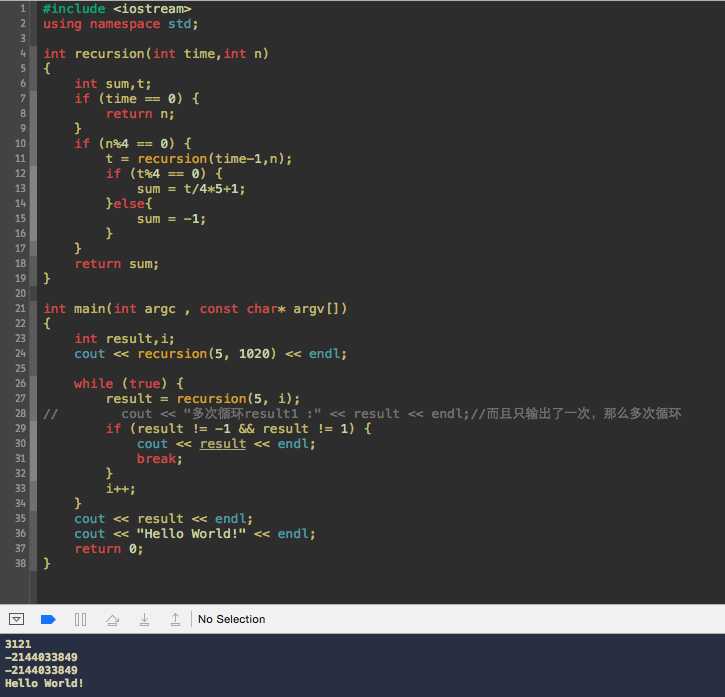This screenshot has width=725, height=697.
Task: Click 'recursion(time-1,n)' call on line 11
Action: [x=210, y=159]
